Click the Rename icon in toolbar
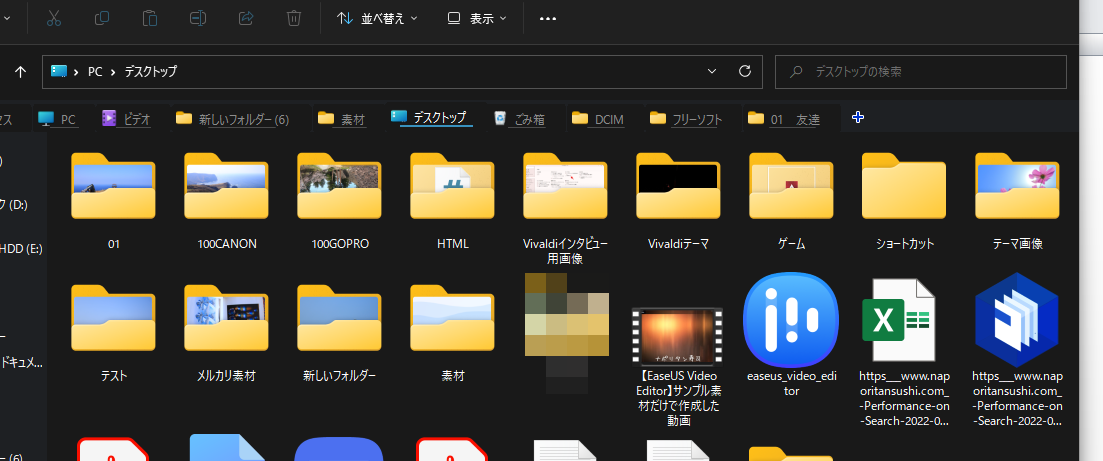This screenshot has height=461, width=1103. tap(198, 18)
